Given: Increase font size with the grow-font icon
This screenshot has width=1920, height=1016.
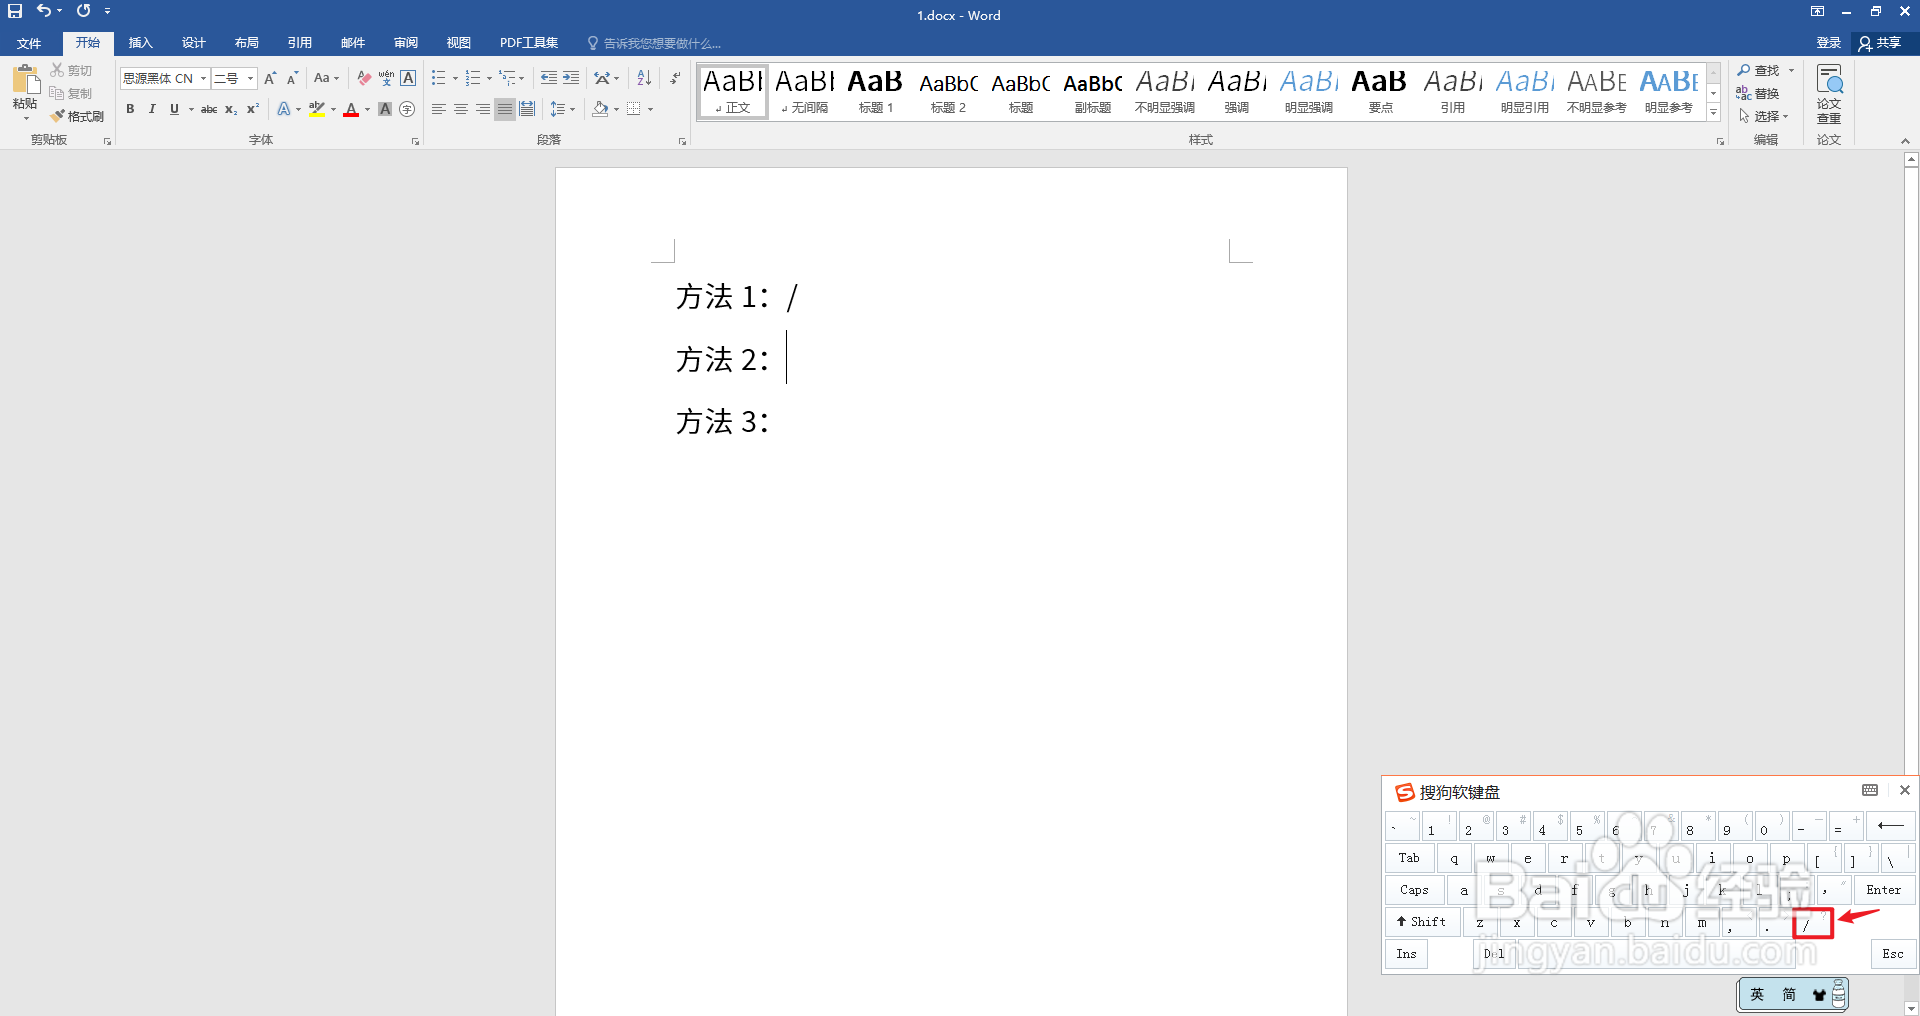Looking at the screenshot, I should tap(270, 78).
